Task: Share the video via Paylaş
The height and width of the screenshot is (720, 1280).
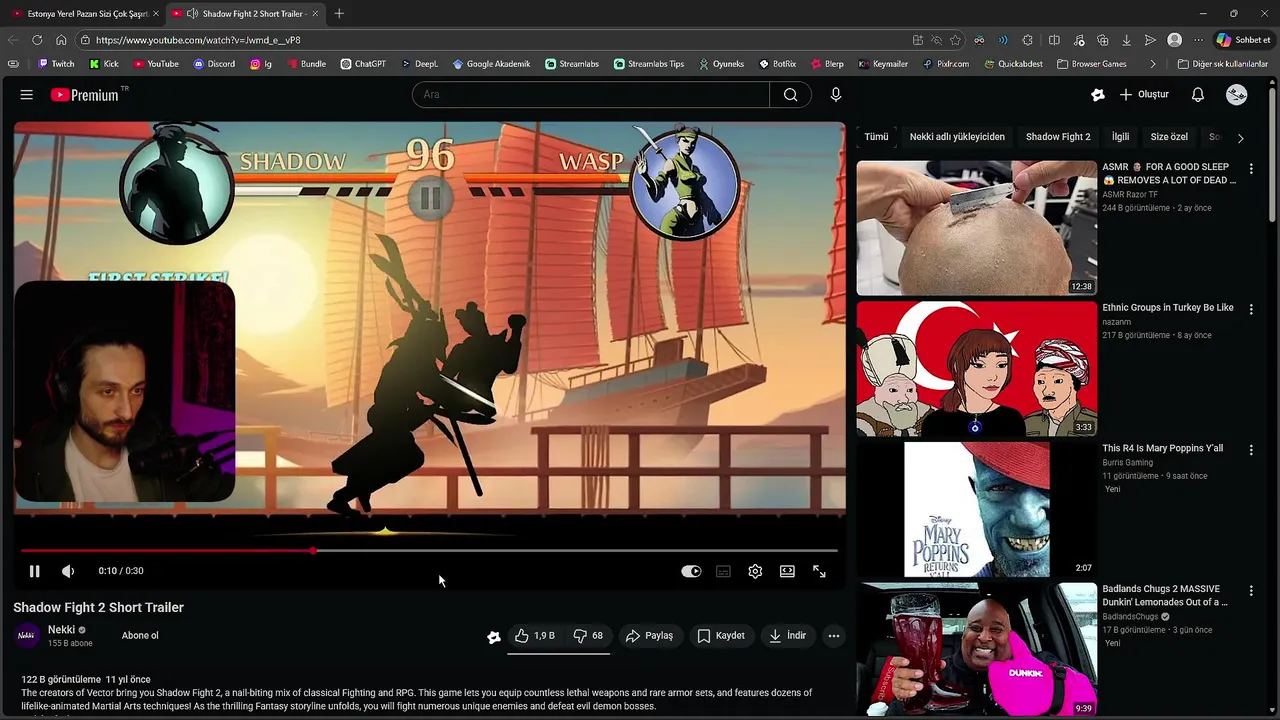Action: 649,636
